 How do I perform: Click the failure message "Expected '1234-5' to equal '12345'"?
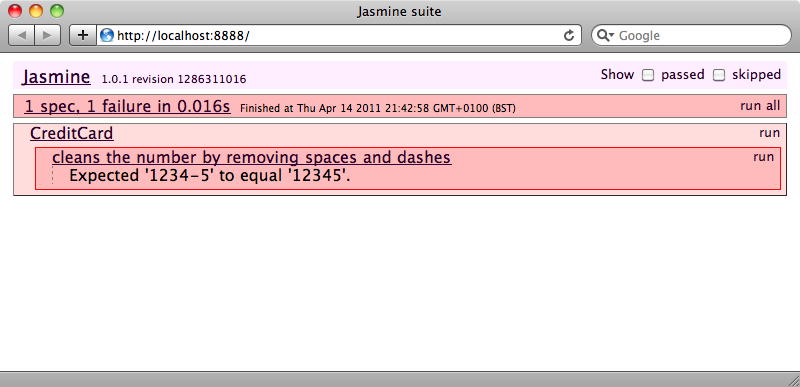pyautogui.click(x=210, y=176)
